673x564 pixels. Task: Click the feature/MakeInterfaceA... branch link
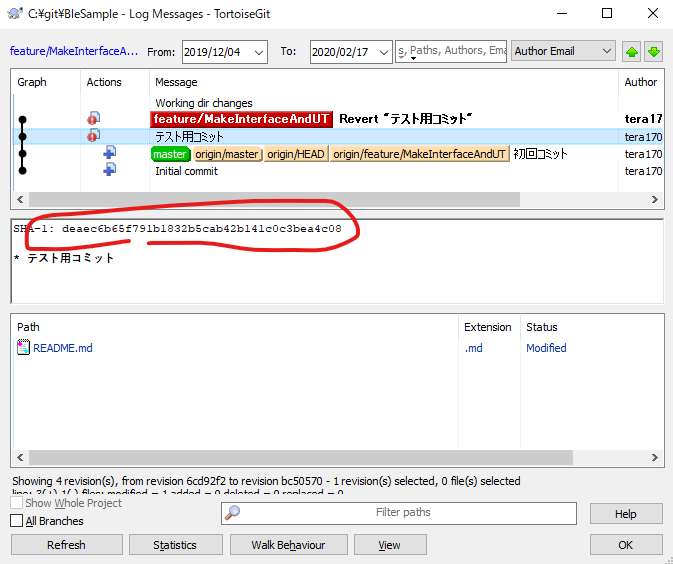74,51
